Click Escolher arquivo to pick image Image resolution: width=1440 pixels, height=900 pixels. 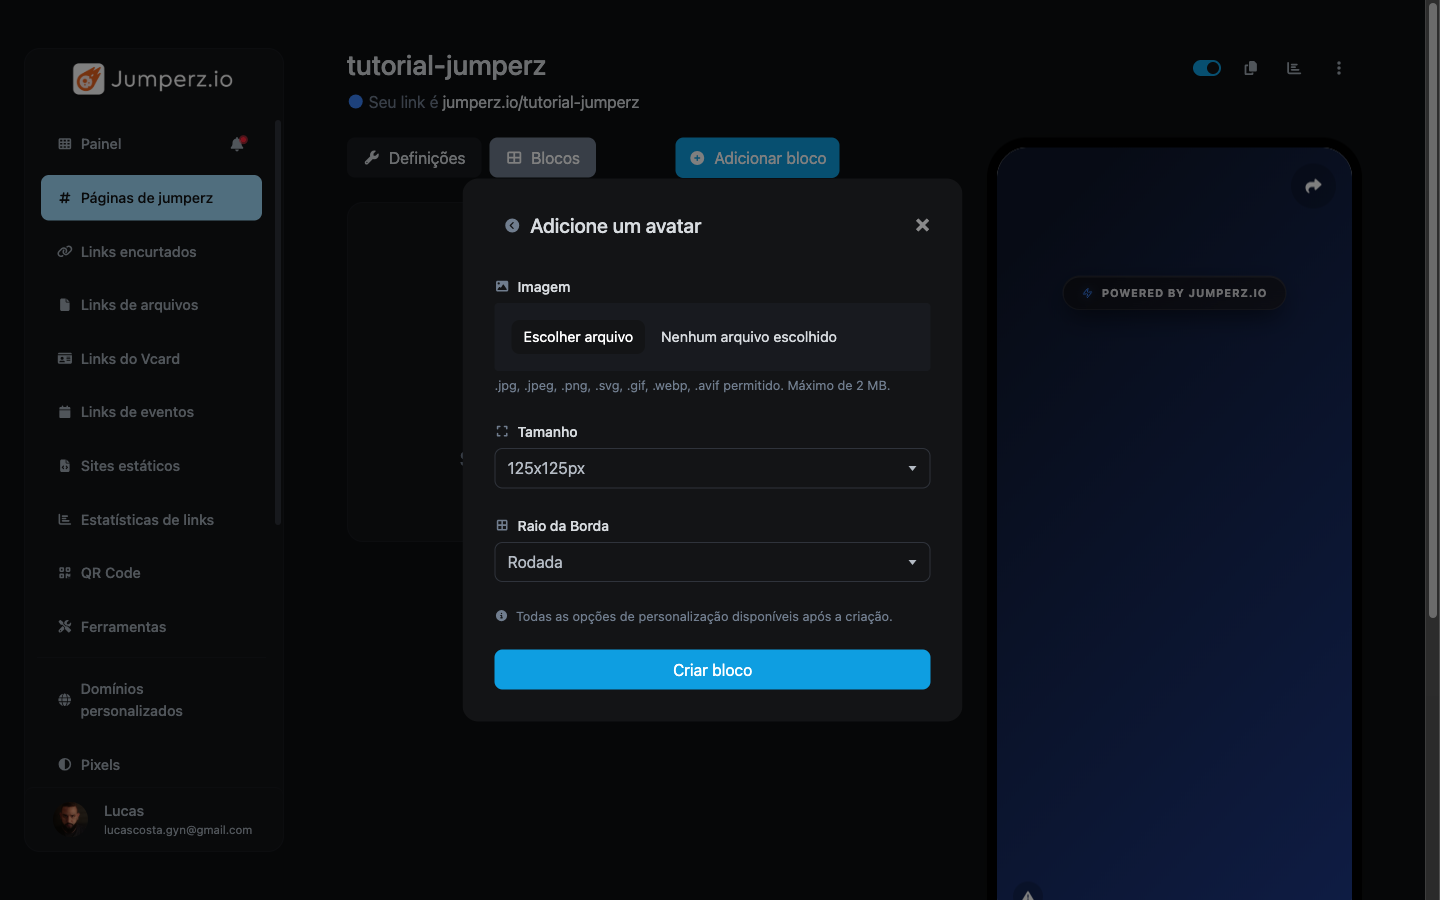[x=578, y=337]
